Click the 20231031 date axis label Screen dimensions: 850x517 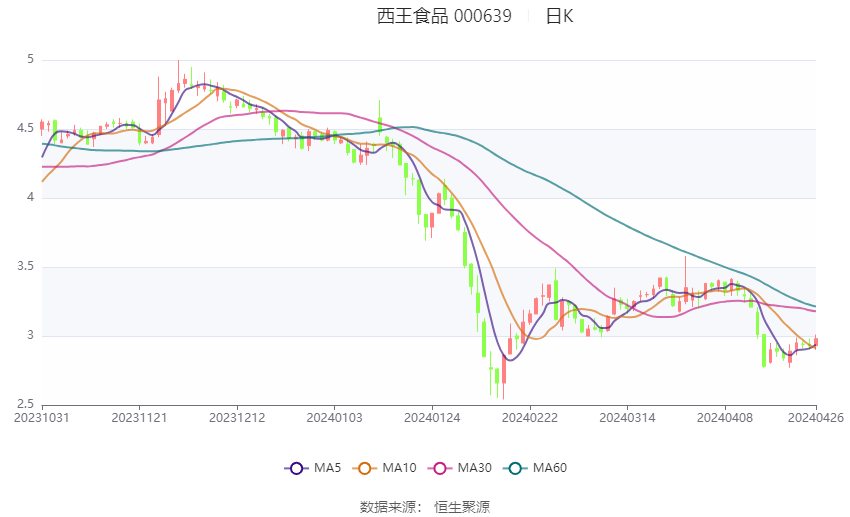pyautogui.click(x=42, y=418)
